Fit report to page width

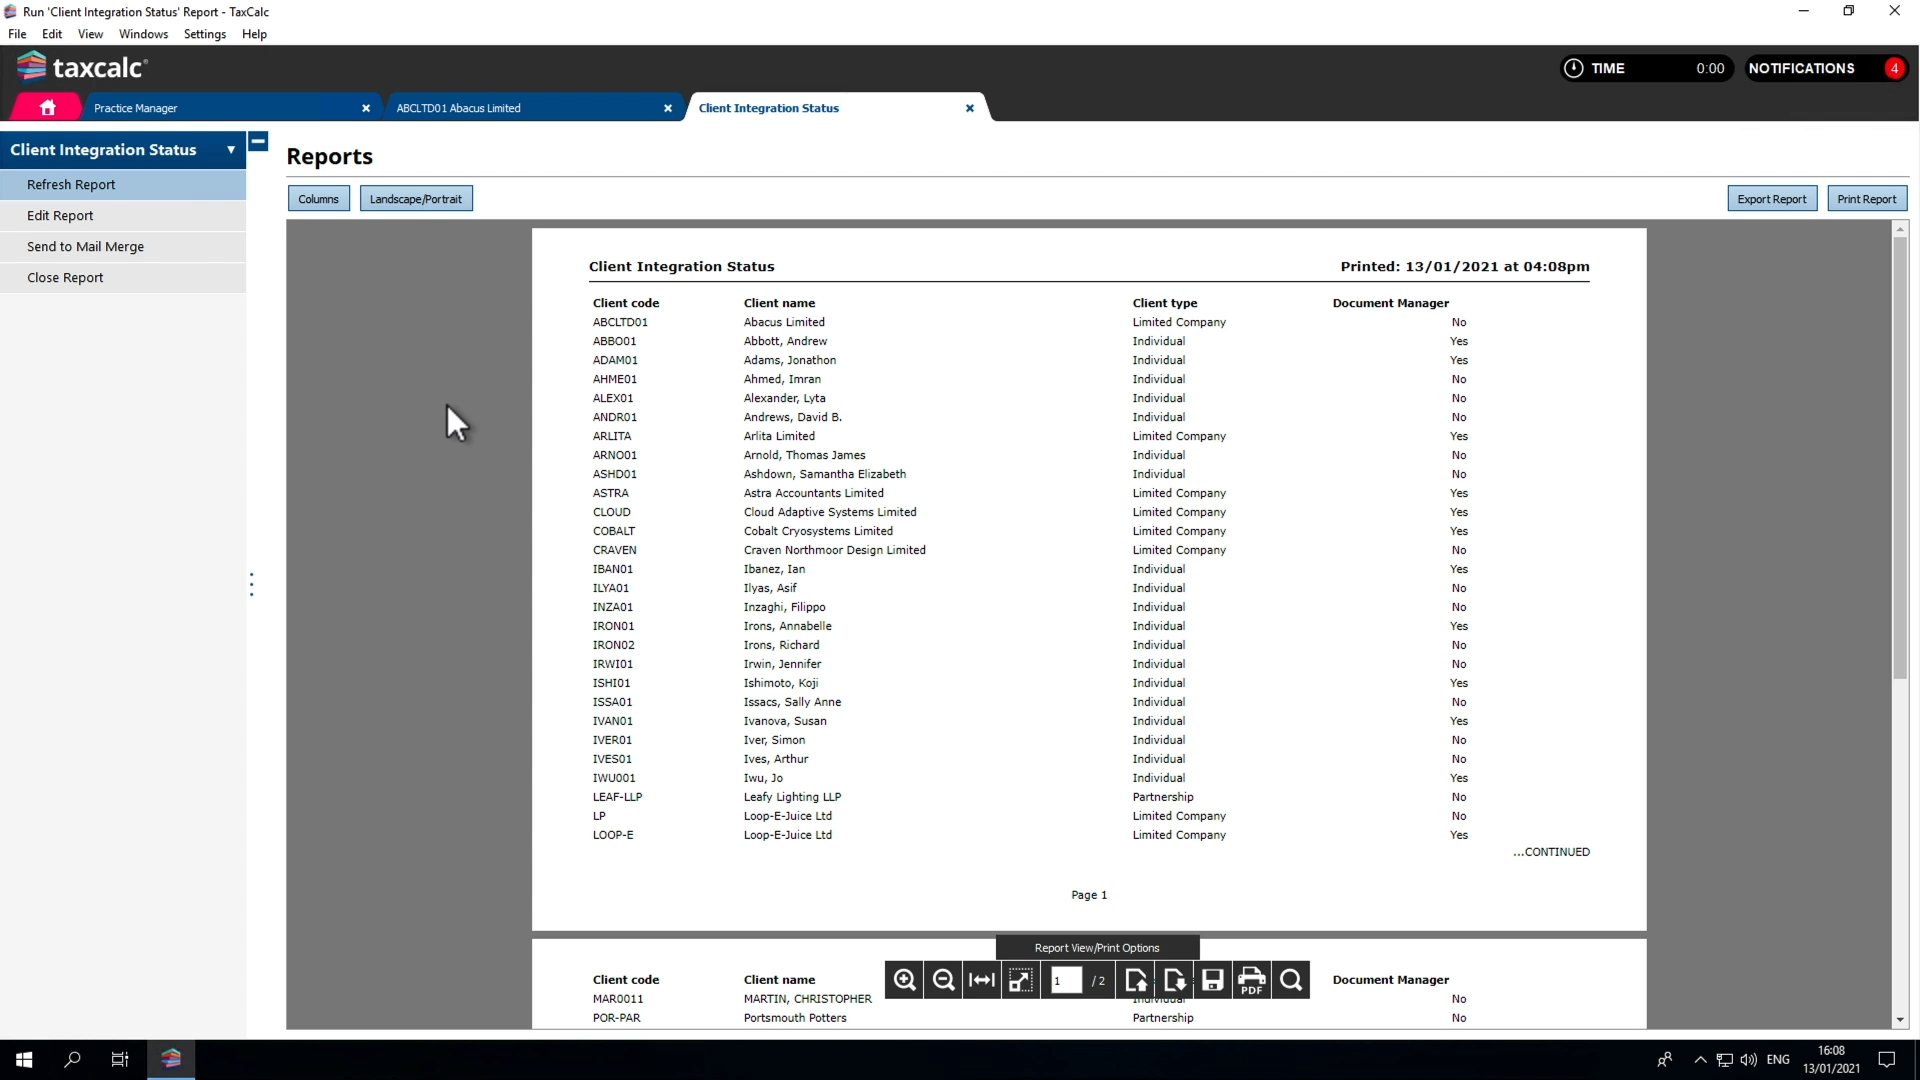click(982, 980)
